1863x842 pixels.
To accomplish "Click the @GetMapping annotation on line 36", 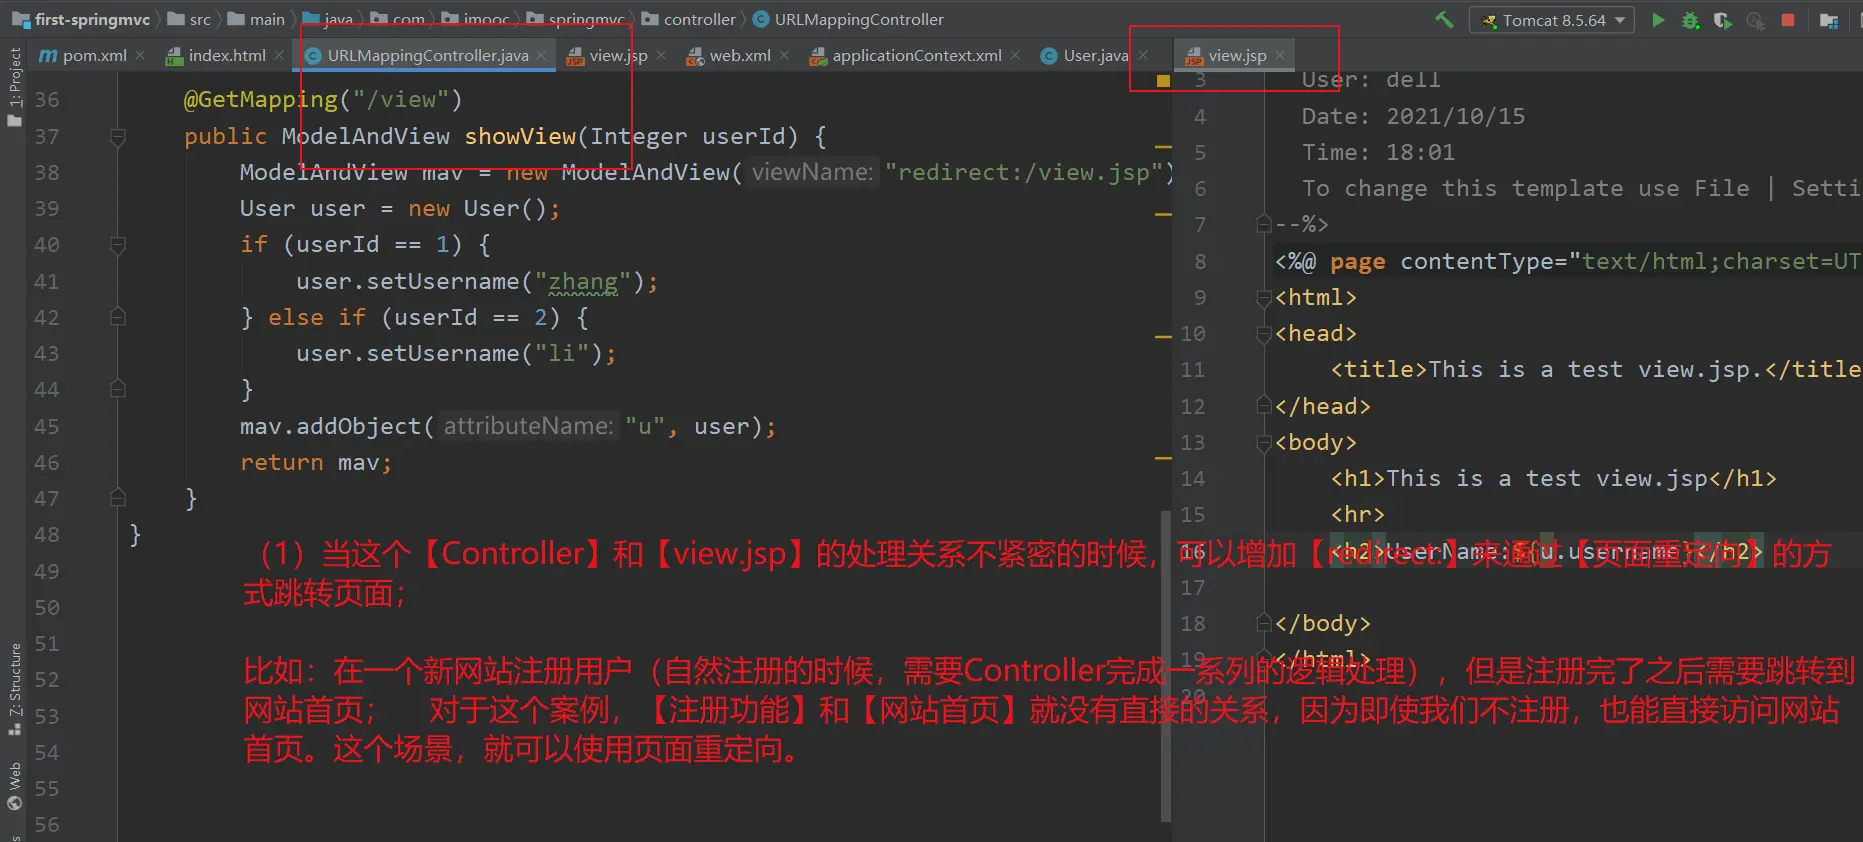I will [x=261, y=100].
